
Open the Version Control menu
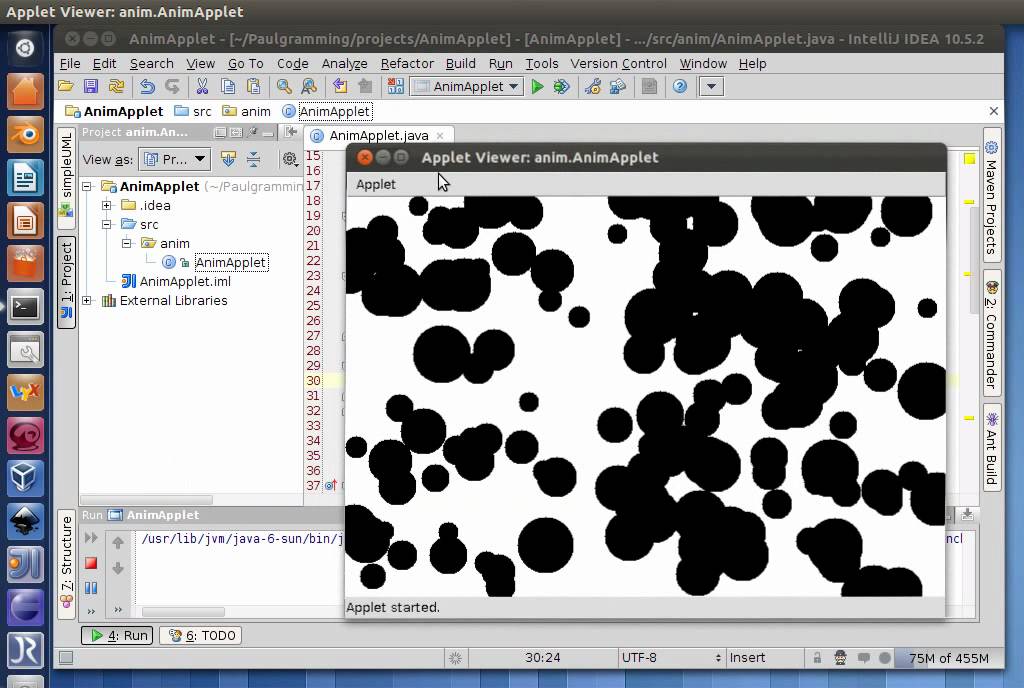click(618, 63)
